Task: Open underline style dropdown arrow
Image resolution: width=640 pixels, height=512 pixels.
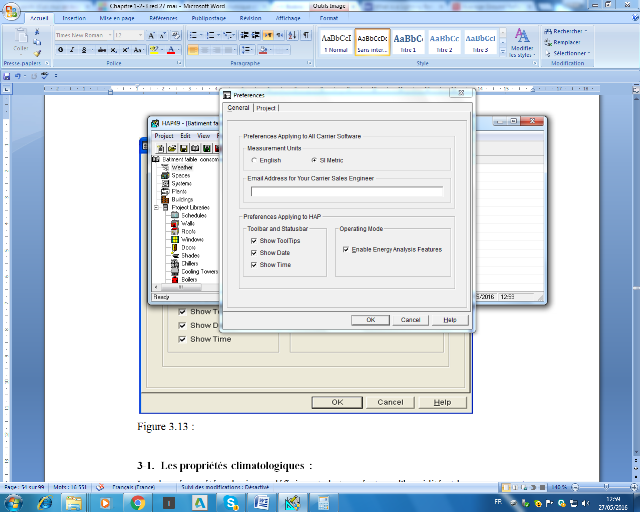Action: 92,50
